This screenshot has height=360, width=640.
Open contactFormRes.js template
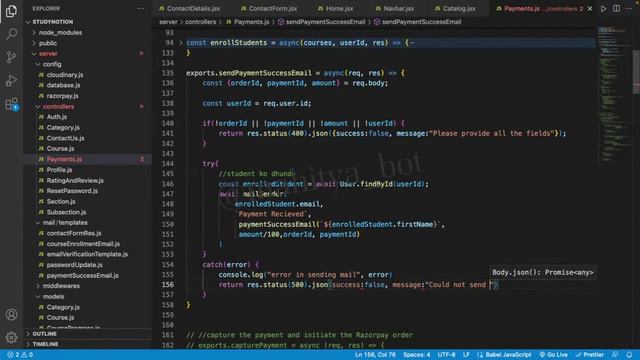88,233
